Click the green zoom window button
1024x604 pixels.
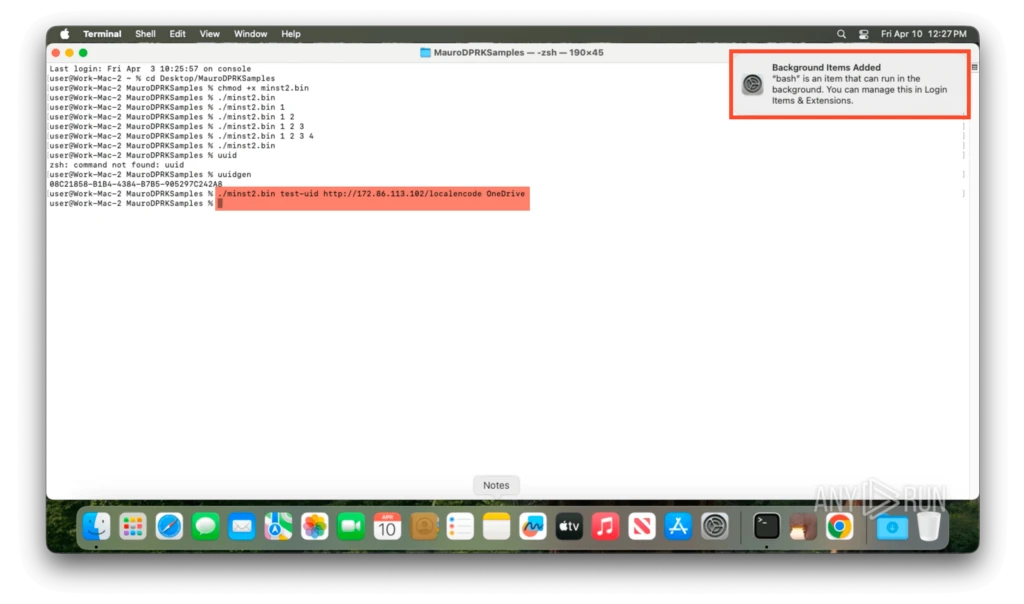tap(83, 52)
